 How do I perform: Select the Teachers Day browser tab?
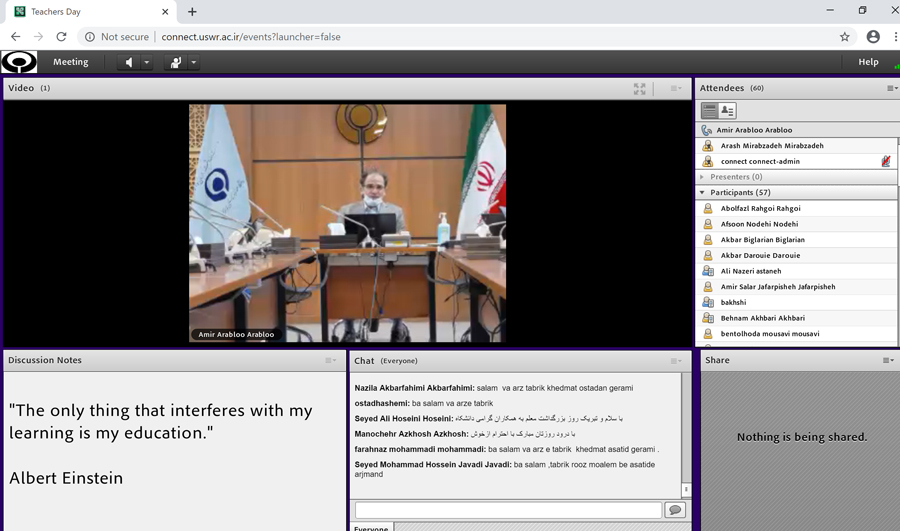click(x=92, y=11)
